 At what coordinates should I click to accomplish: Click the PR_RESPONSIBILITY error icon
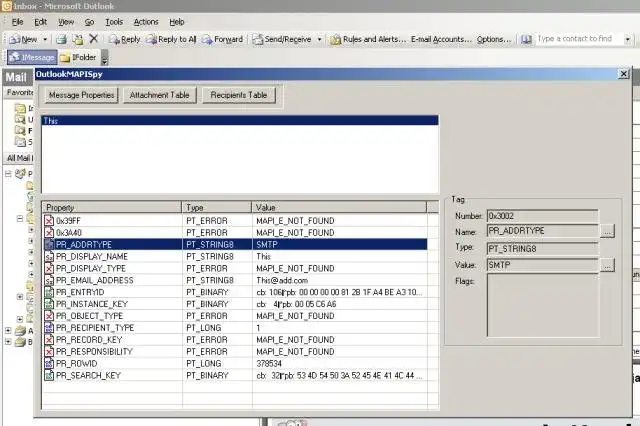coord(49,352)
